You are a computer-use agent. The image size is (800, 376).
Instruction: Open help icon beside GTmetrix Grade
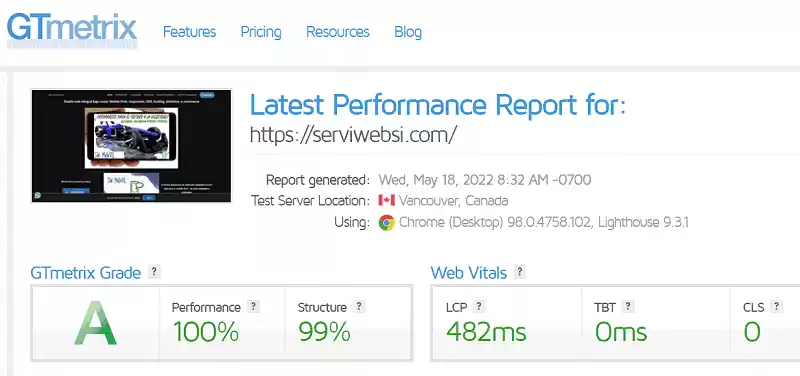[154, 272]
